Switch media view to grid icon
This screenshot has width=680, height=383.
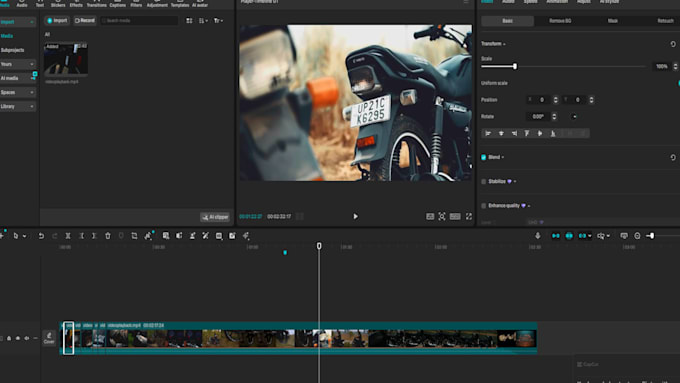190,20
